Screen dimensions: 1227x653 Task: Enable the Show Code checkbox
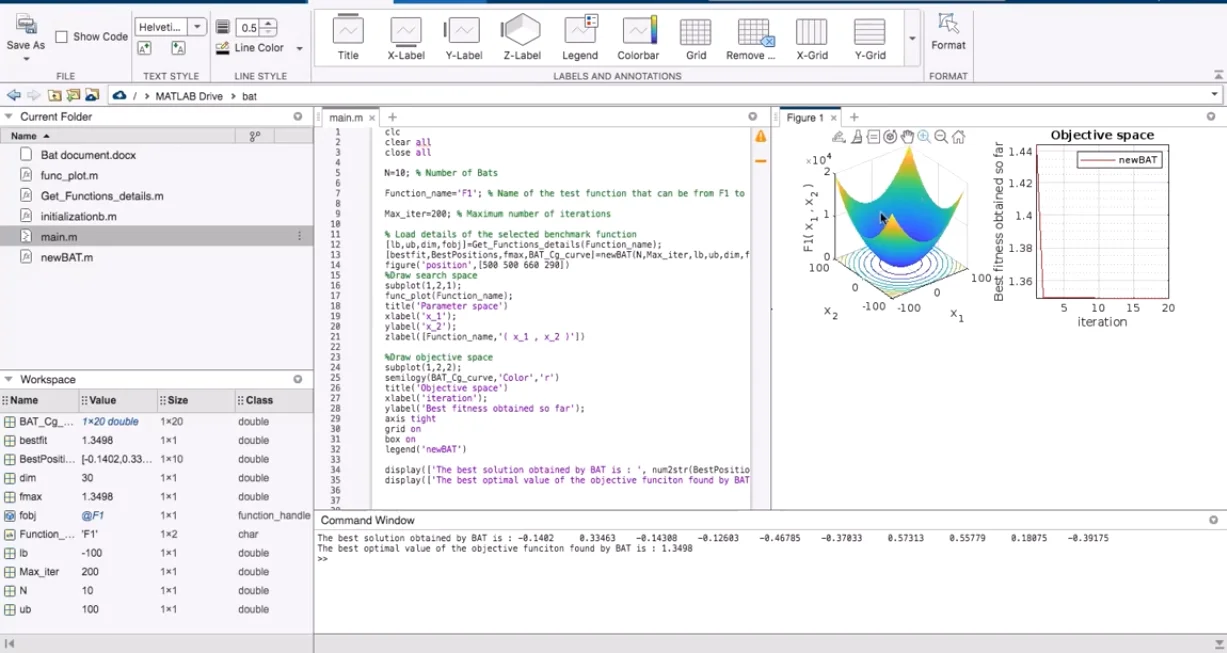pyautogui.click(x=62, y=37)
